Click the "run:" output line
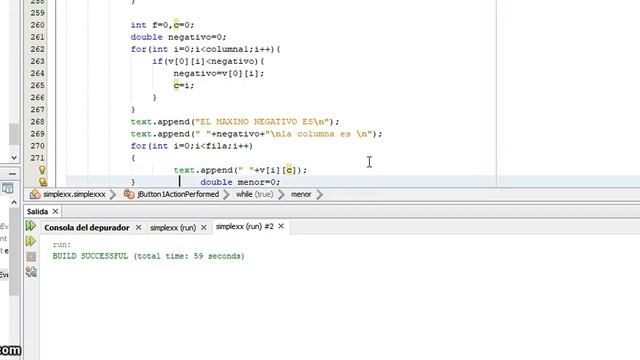The width and height of the screenshot is (640, 360). (62, 244)
